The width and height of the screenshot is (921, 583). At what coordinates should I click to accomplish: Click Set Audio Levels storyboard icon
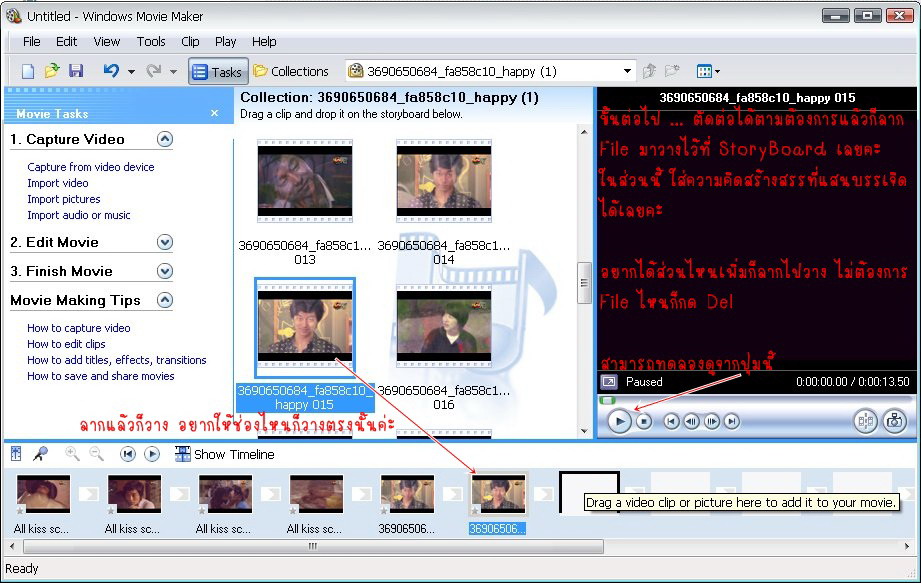[x=16, y=454]
